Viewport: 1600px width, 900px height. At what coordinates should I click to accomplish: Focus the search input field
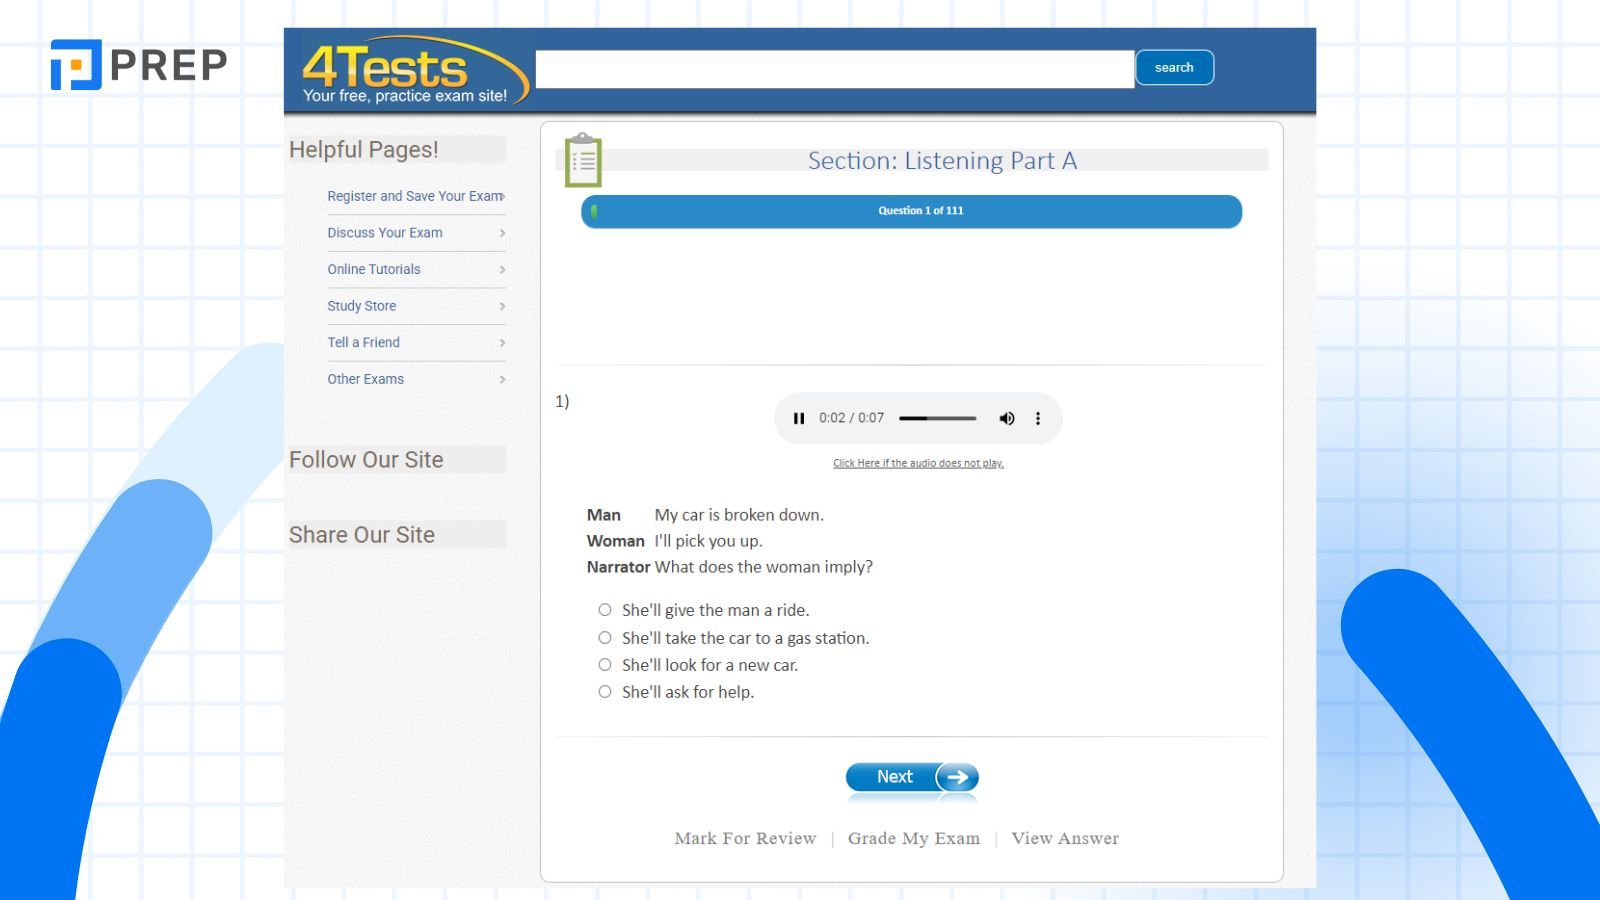click(x=835, y=69)
